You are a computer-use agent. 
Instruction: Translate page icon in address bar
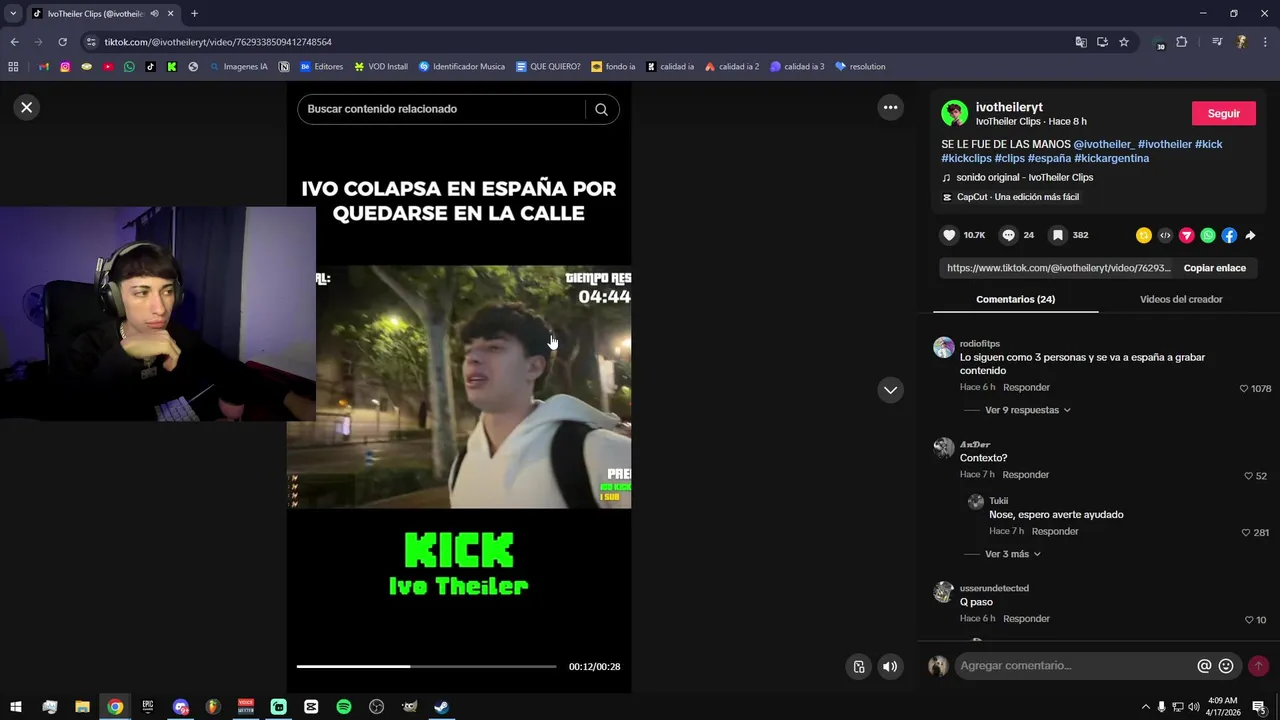click(1080, 42)
